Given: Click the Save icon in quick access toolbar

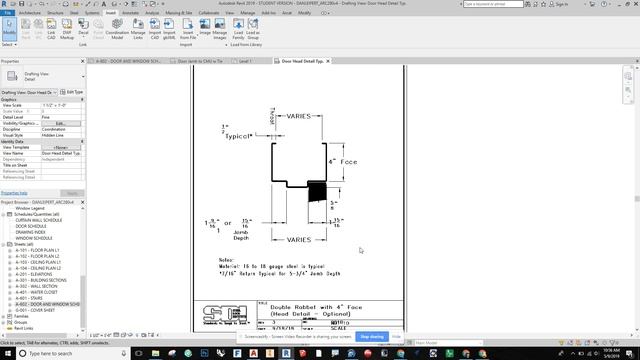Looking at the screenshot, I should [x=22, y=4].
